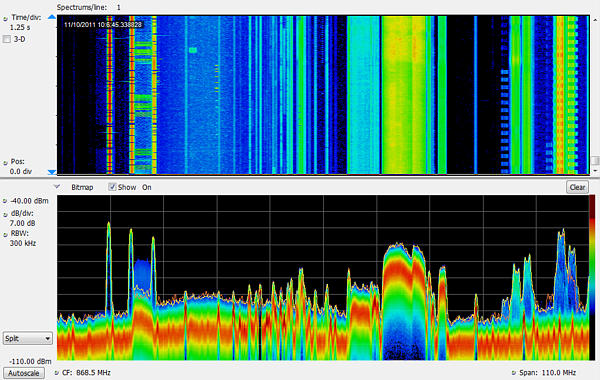Expand the trace selector arrow beside Bitmap
600x380 pixels.
pyautogui.click(x=57, y=187)
